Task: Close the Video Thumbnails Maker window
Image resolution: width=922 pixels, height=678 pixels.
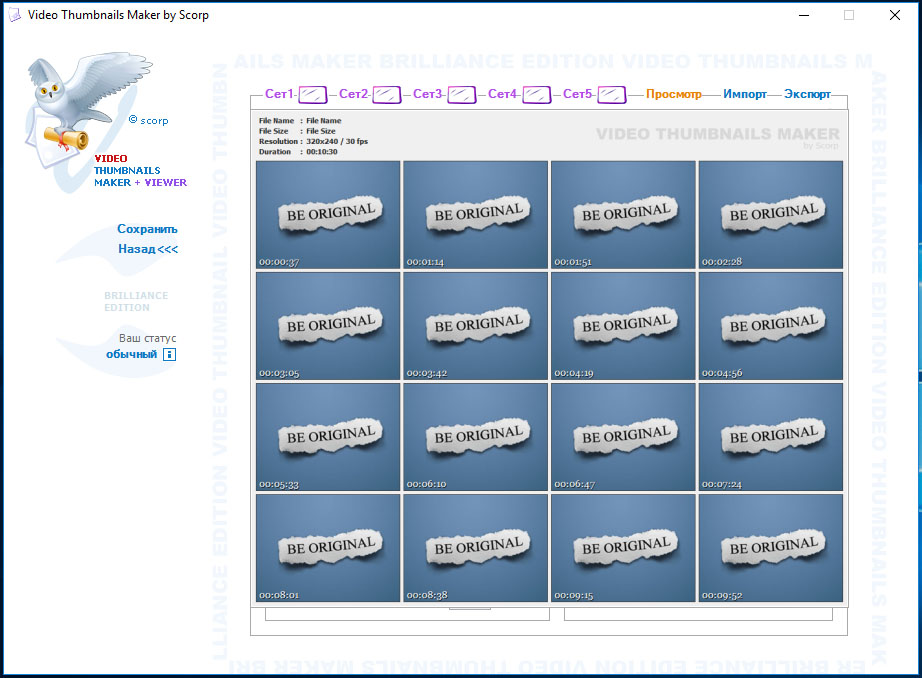Action: [x=895, y=15]
